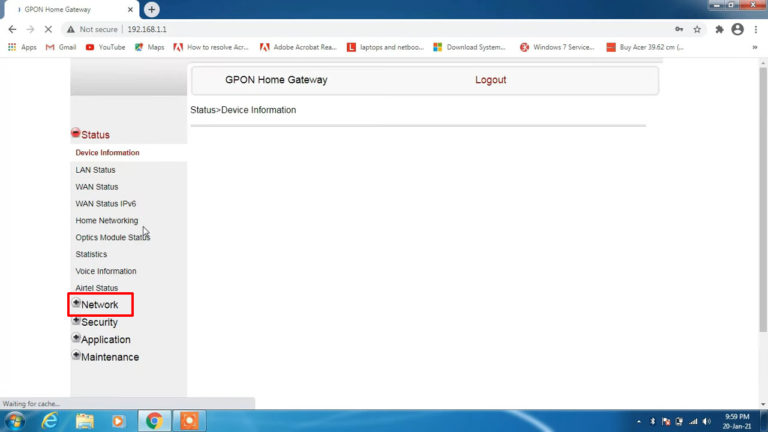Open WAN Status IPv6 page

(x=106, y=204)
